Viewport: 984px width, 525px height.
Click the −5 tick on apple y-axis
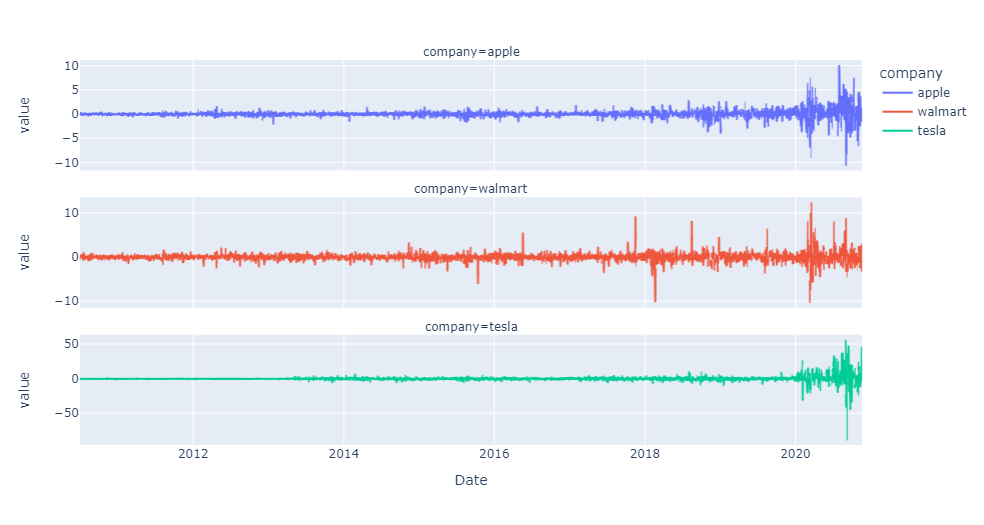pos(70,138)
